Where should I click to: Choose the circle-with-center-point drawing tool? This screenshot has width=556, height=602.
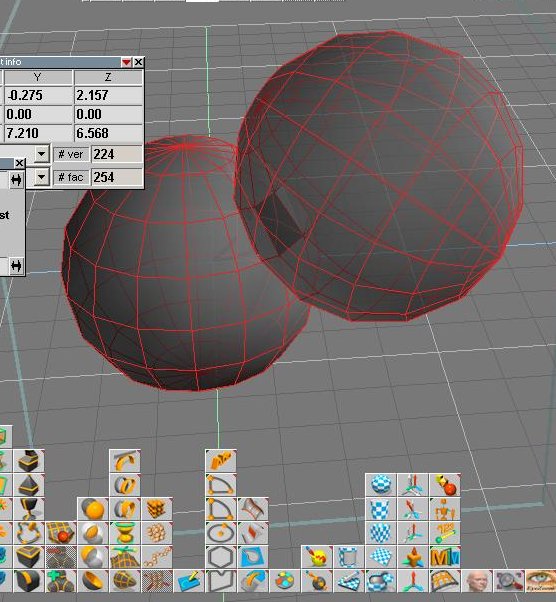(x=221, y=533)
